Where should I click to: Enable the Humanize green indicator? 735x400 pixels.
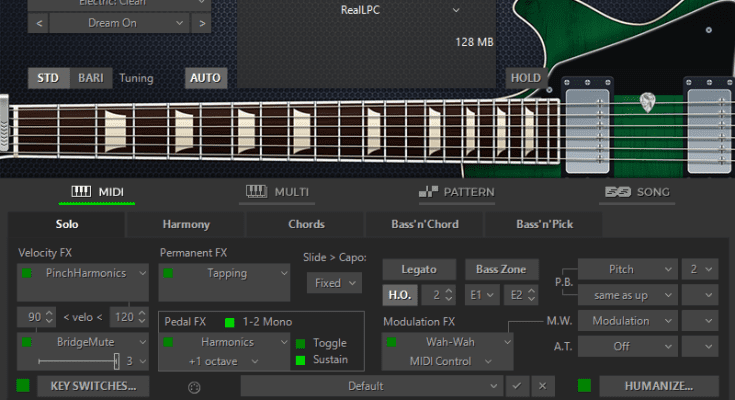tap(584, 386)
